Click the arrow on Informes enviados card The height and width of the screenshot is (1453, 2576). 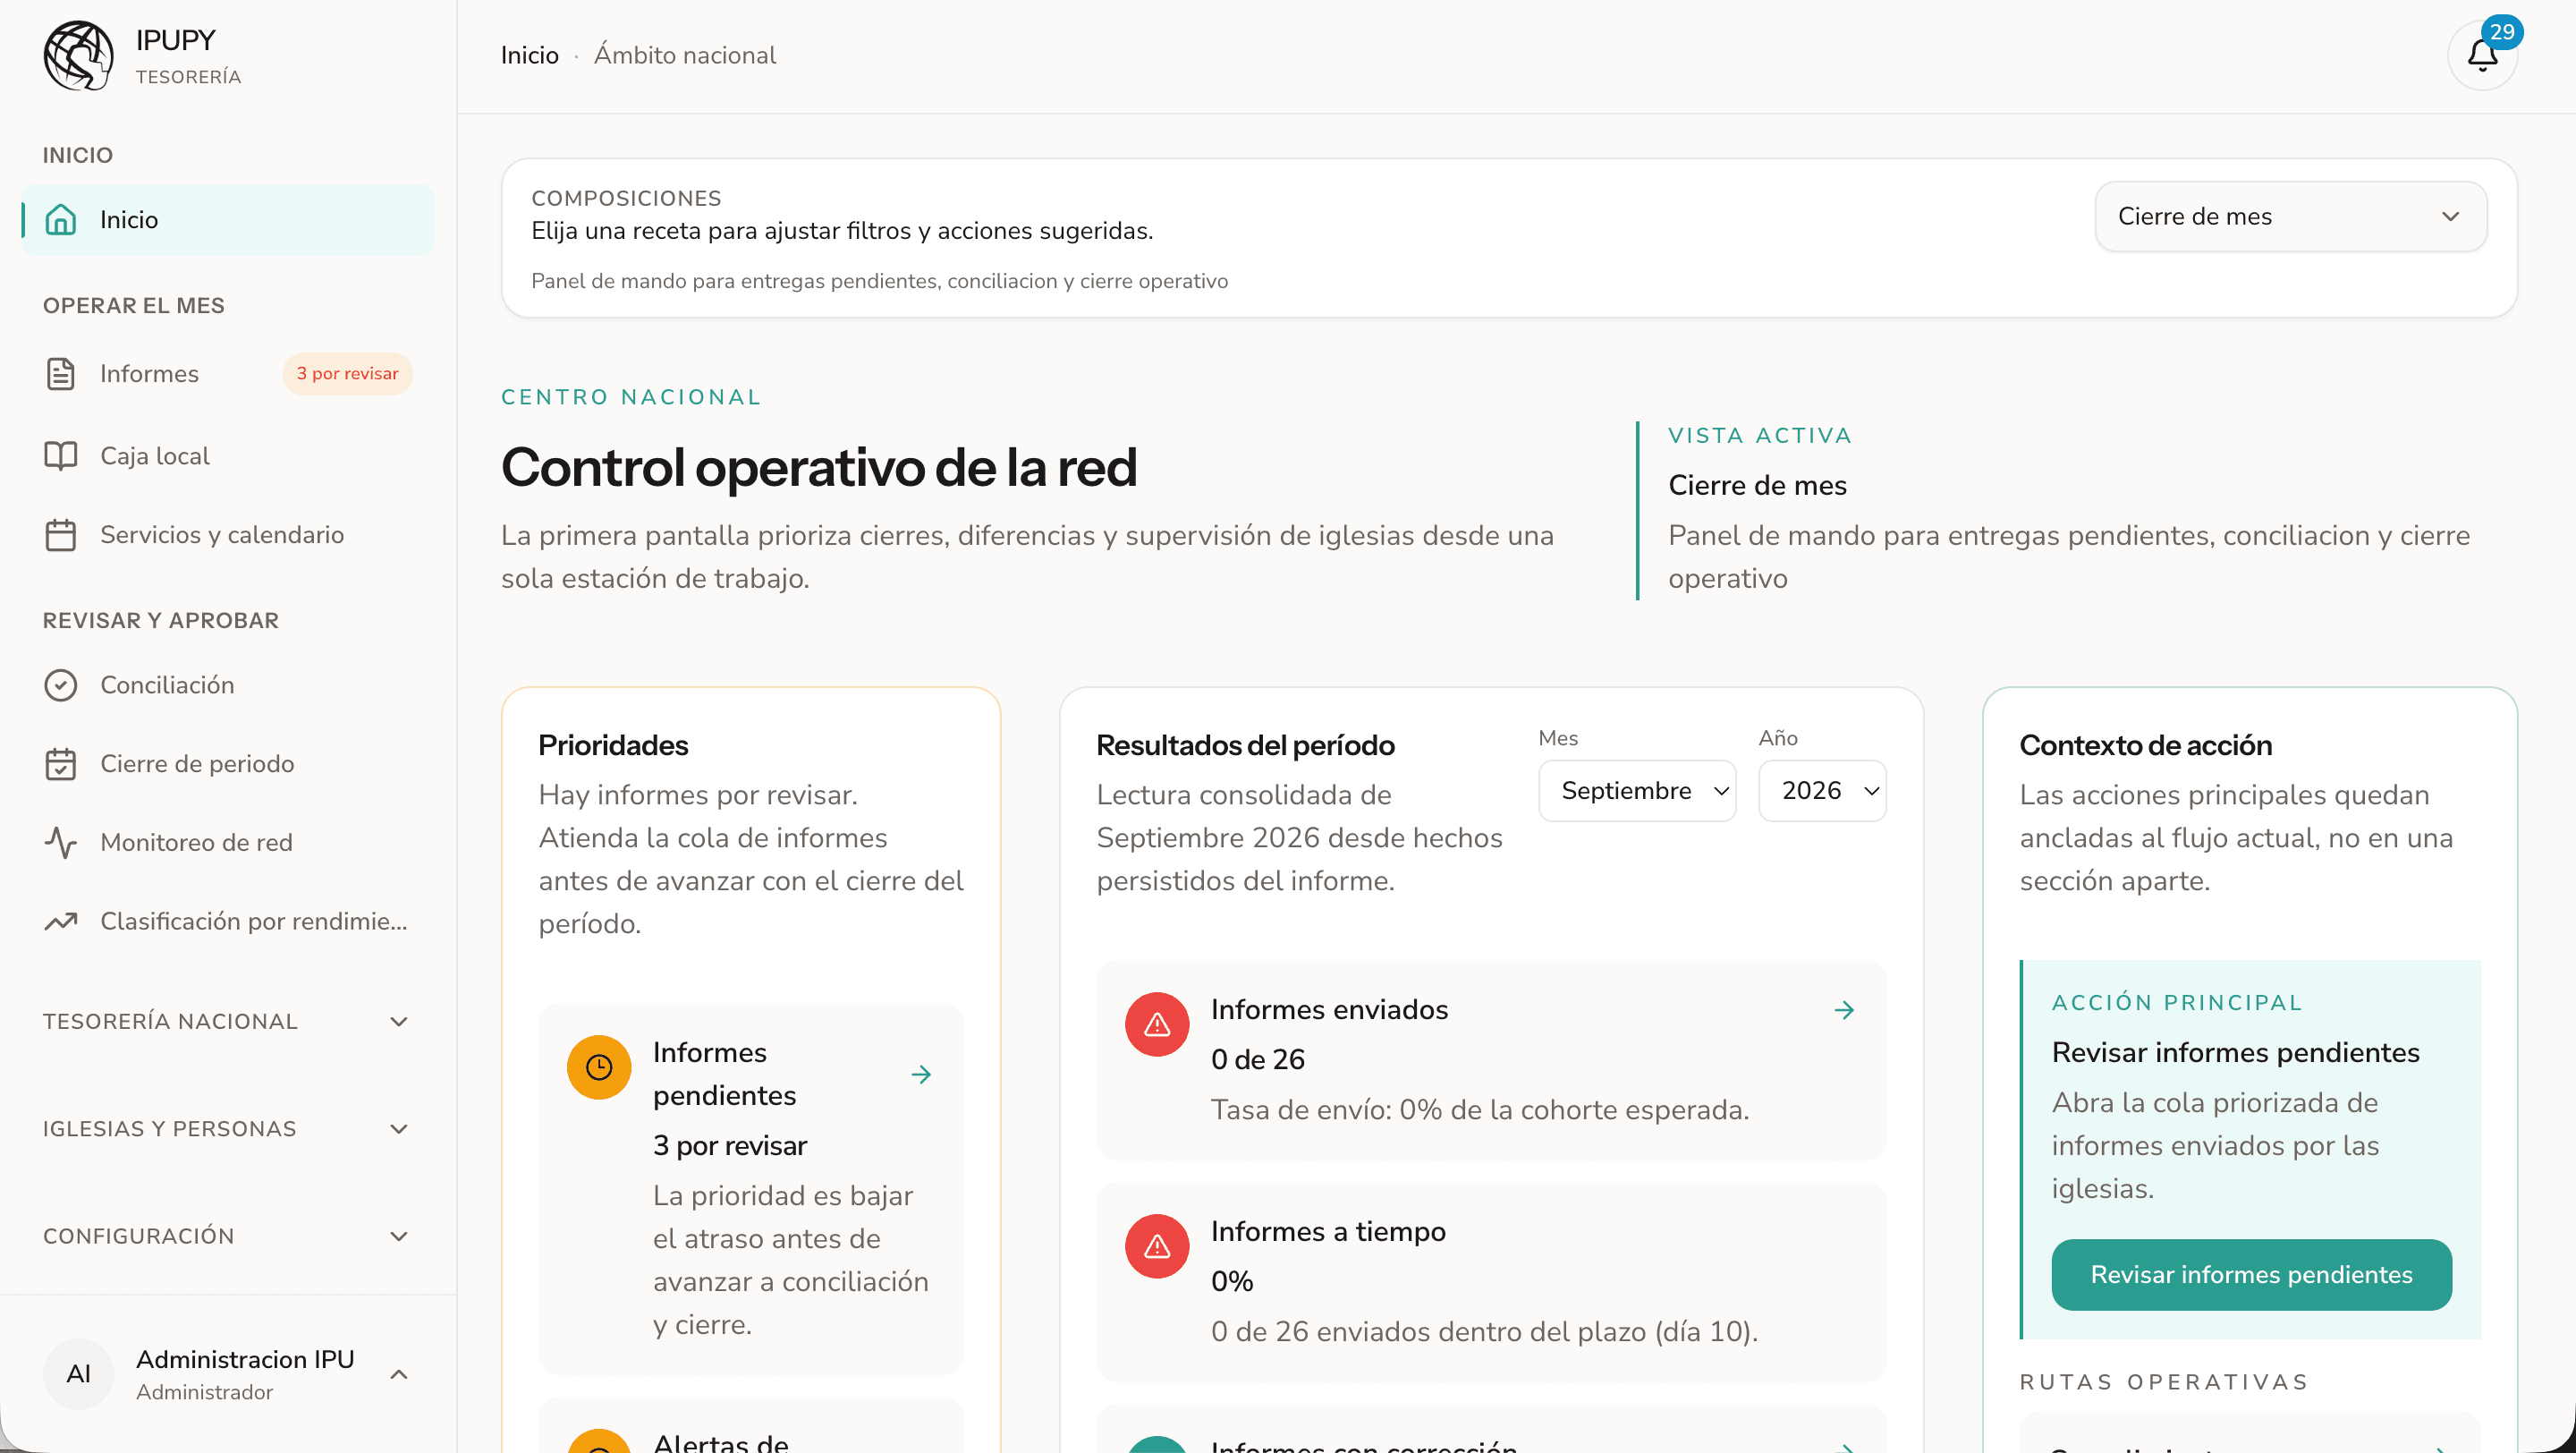click(x=1844, y=1010)
